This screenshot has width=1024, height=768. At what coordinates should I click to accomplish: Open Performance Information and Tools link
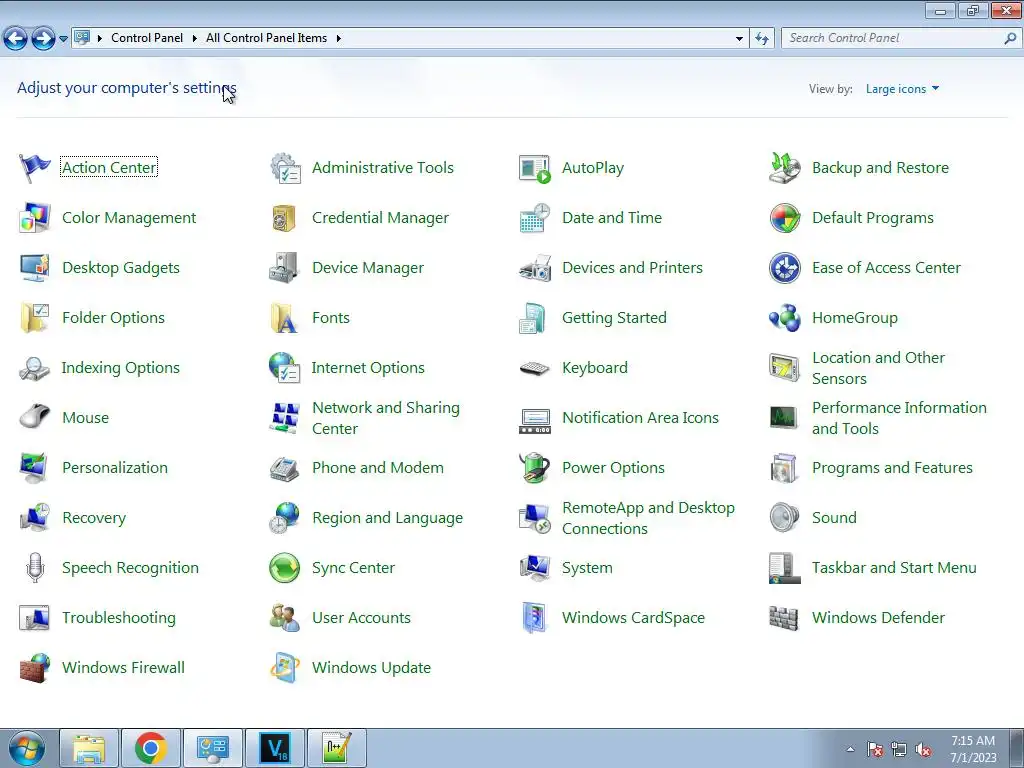(x=899, y=418)
